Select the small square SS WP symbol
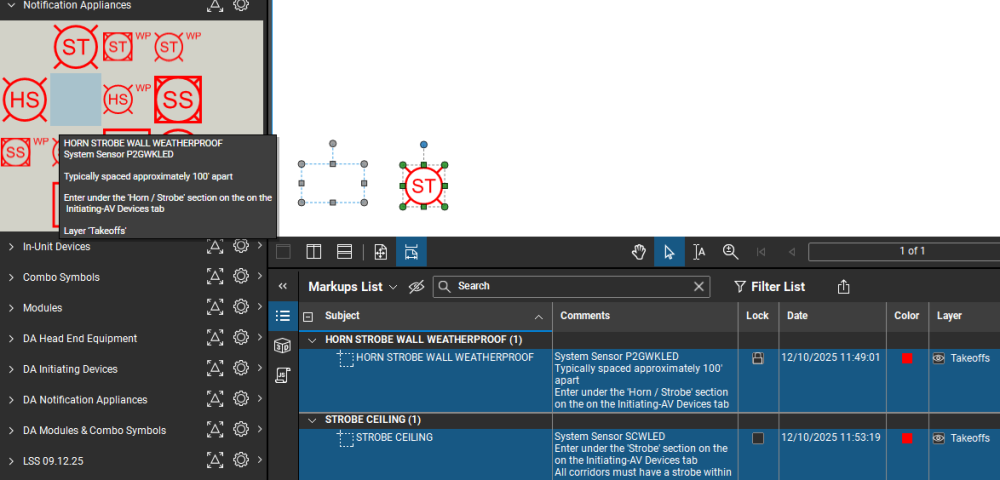This screenshot has height=480, width=1000. [15, 152]
